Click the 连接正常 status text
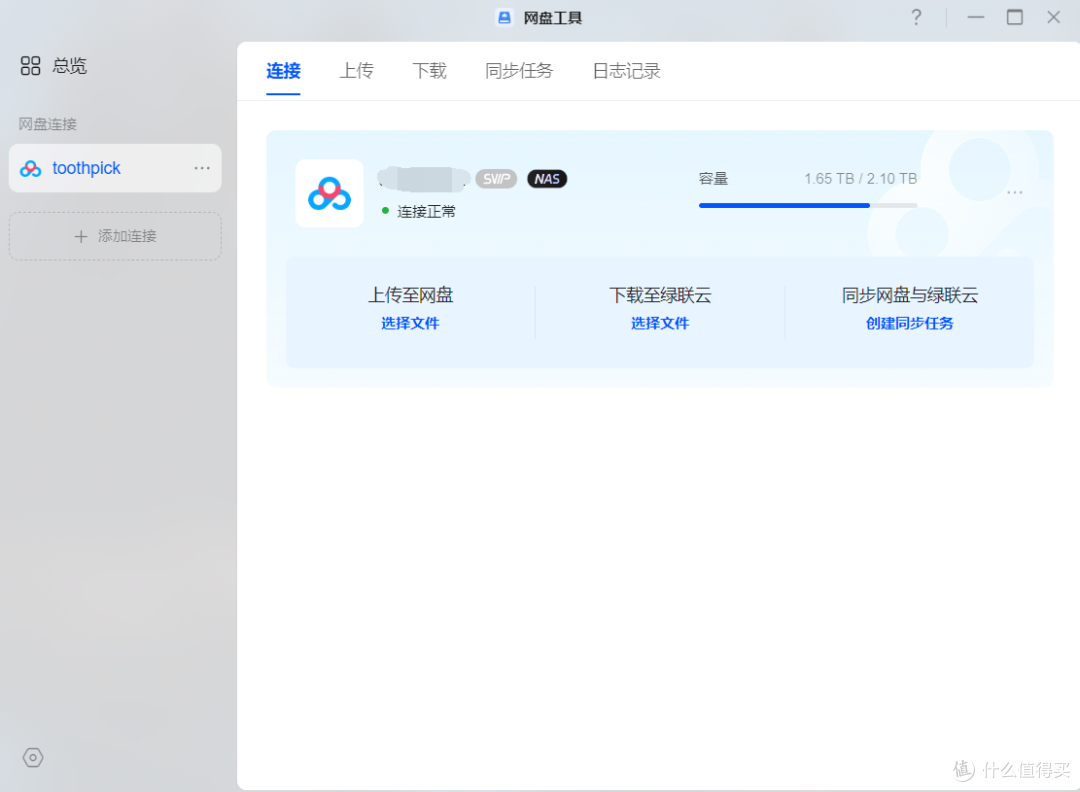The height and width of the screenshot is (792, 1080). click(426, 211)
